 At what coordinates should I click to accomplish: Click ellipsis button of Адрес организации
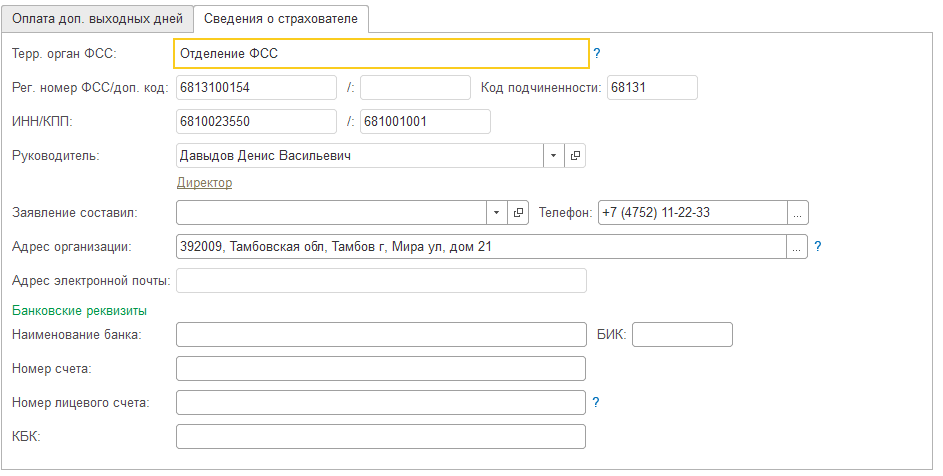(x=798, y=246)
